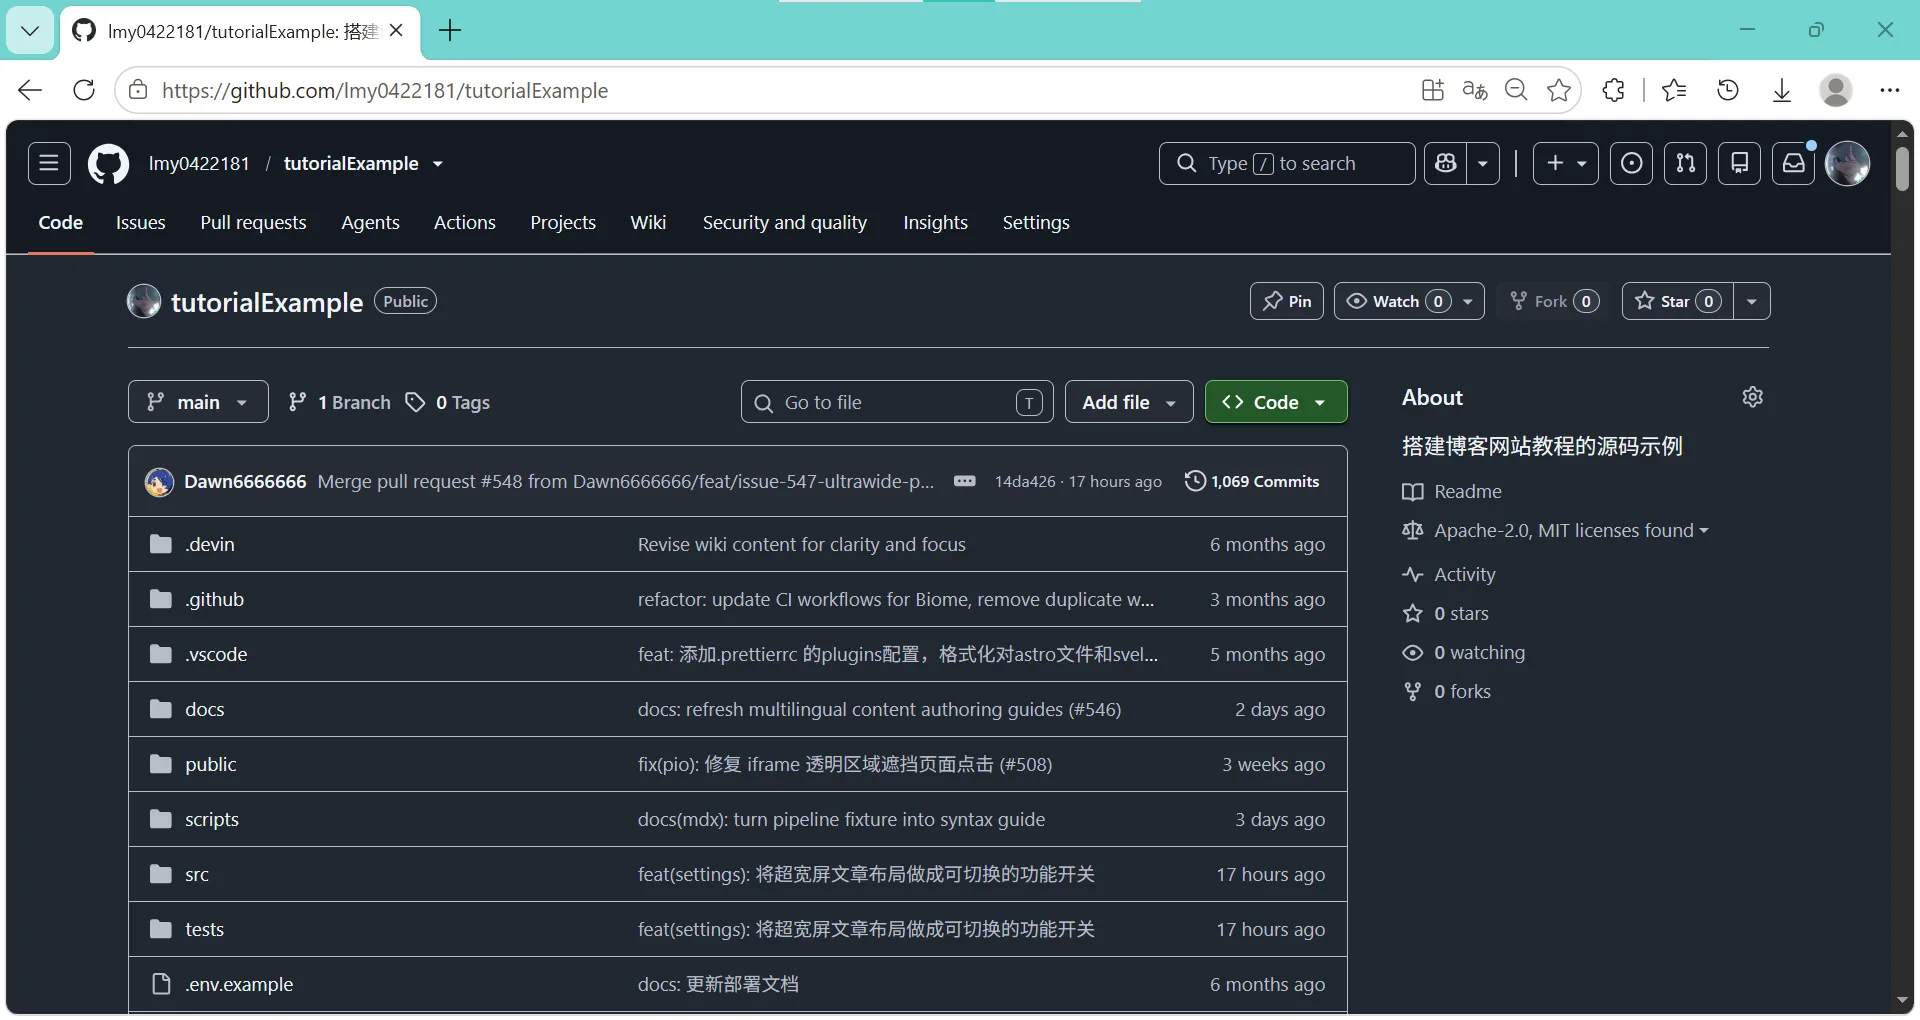Go to GitHub homepage via Octocat logo
The image size is (1920, 1020).
tap(108, 164)
